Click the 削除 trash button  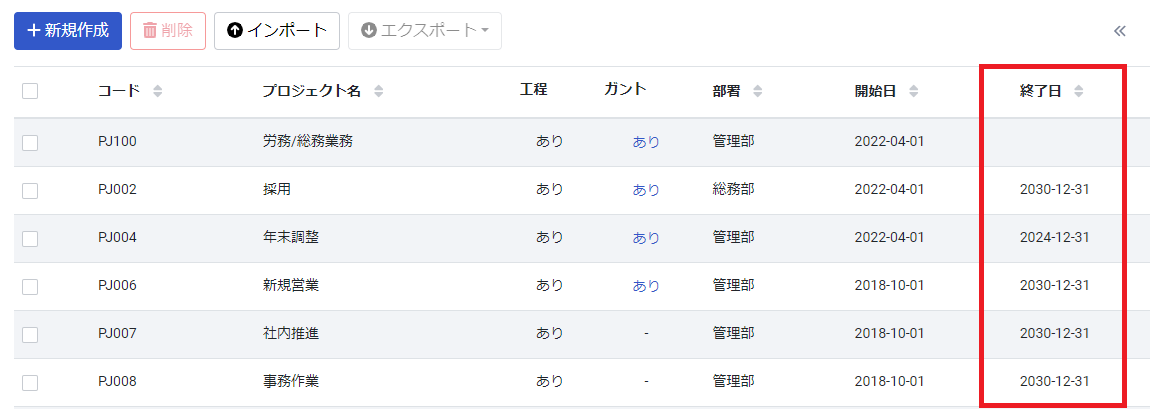click(168, 31)
